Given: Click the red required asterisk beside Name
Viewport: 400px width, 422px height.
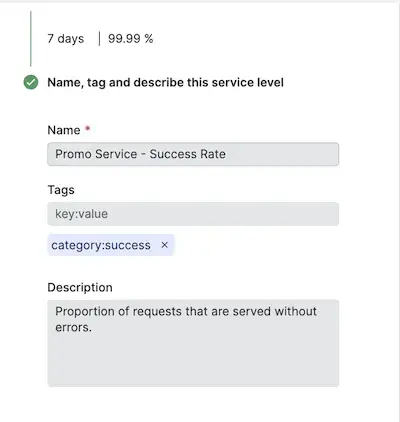Looking at the screenshot, I should (87, 128).
